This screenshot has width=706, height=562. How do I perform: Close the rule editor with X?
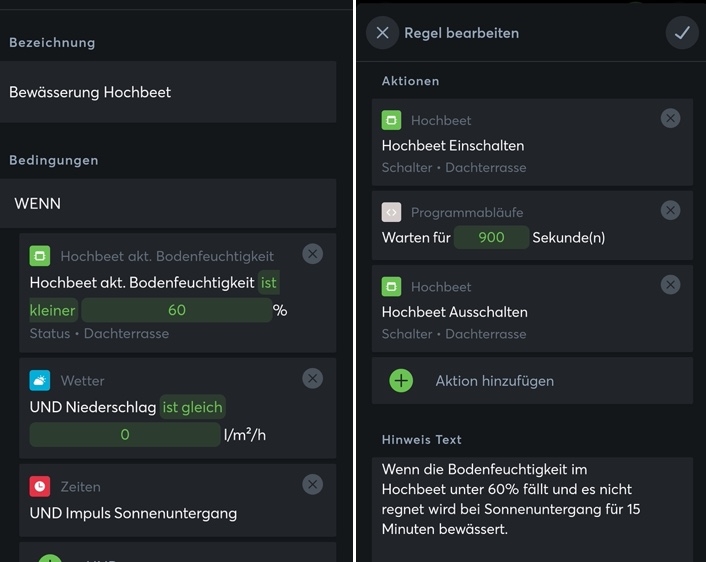point(382,33)
